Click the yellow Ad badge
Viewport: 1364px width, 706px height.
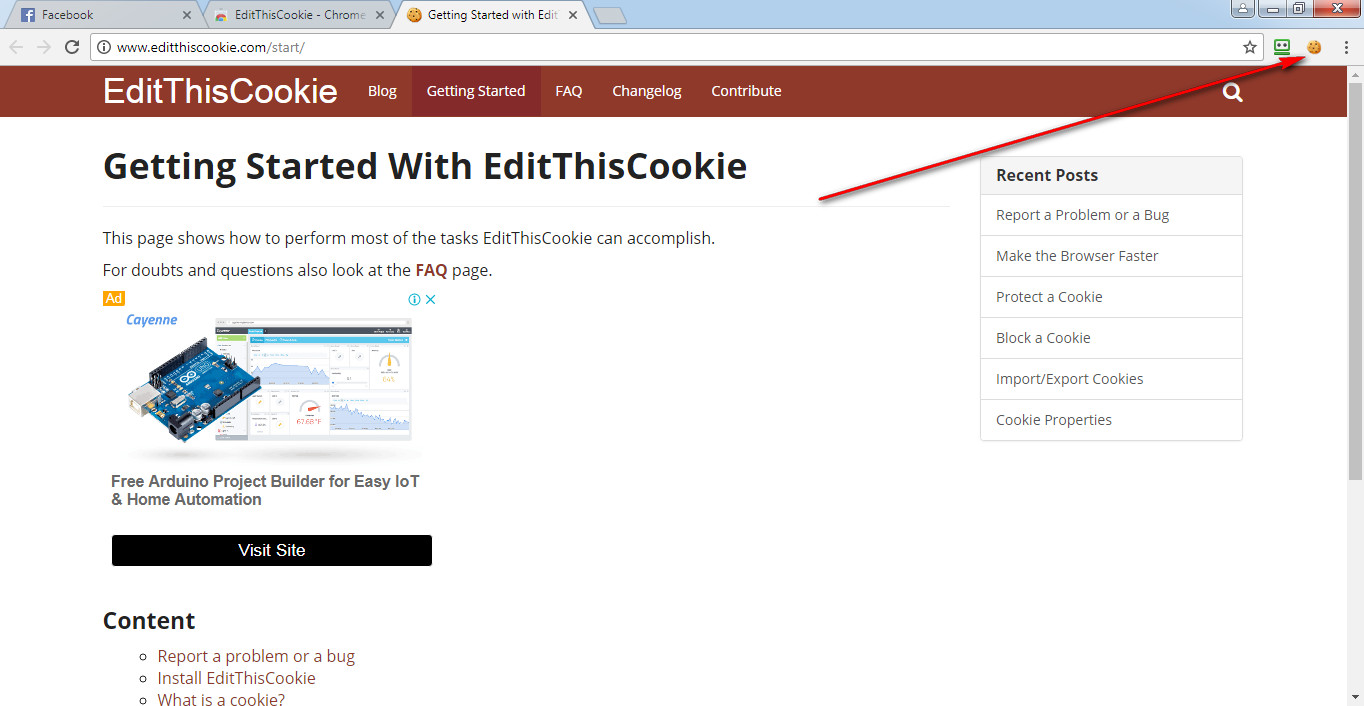[114, 299]
